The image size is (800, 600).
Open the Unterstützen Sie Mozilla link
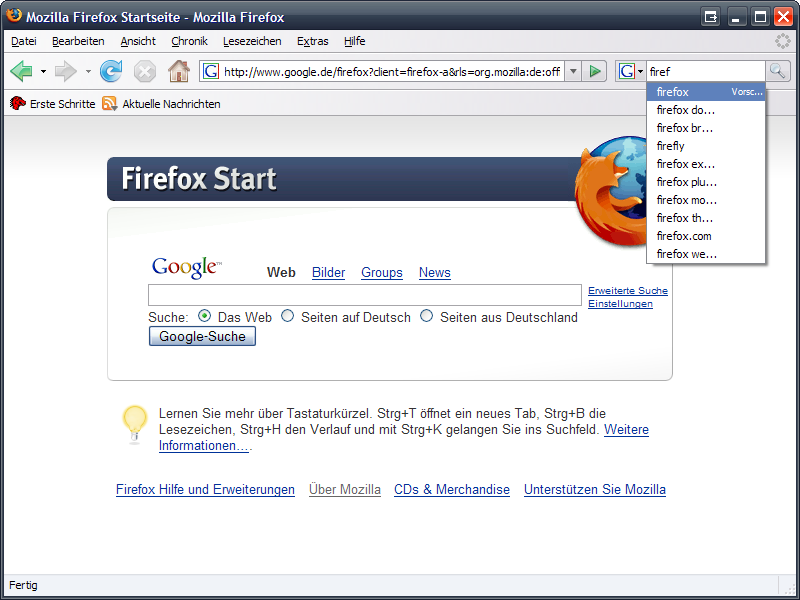[594, 489]
